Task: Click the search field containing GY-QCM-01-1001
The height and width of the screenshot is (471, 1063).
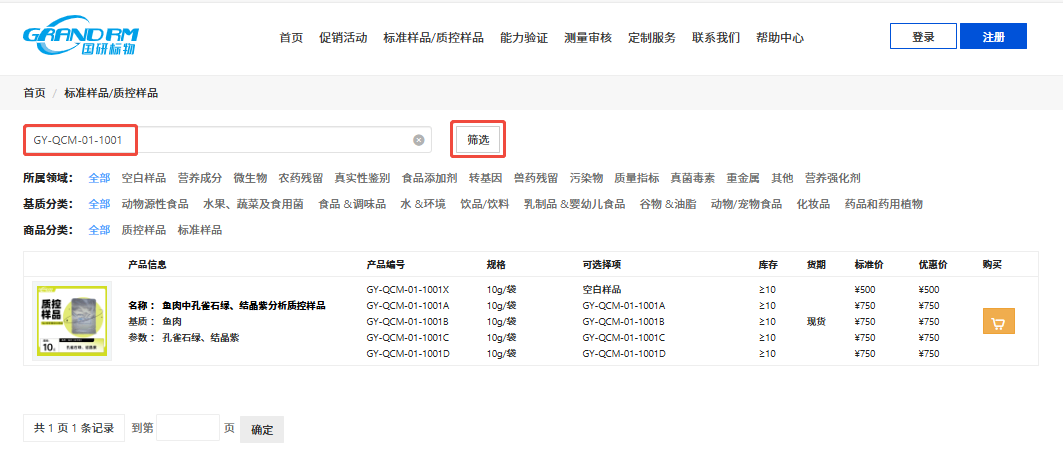Action: pos(220,140)
